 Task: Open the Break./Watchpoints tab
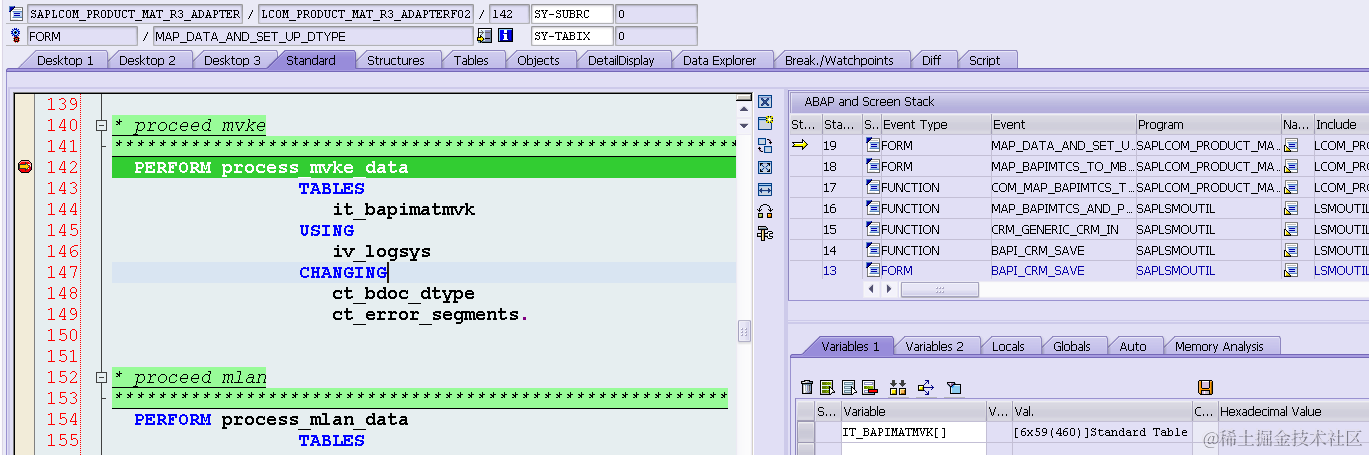point(839,60)
